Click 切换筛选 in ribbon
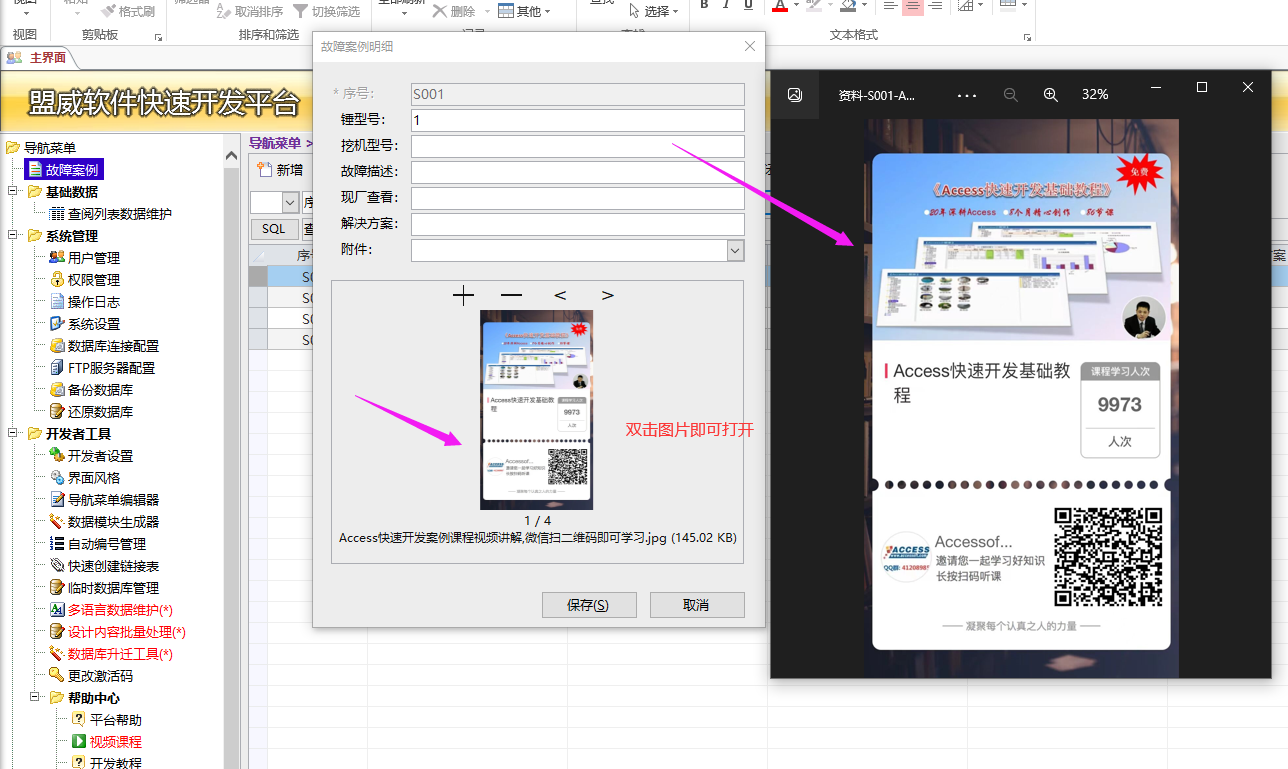Viewport: 1288px width, 769px height. [326, 11]
